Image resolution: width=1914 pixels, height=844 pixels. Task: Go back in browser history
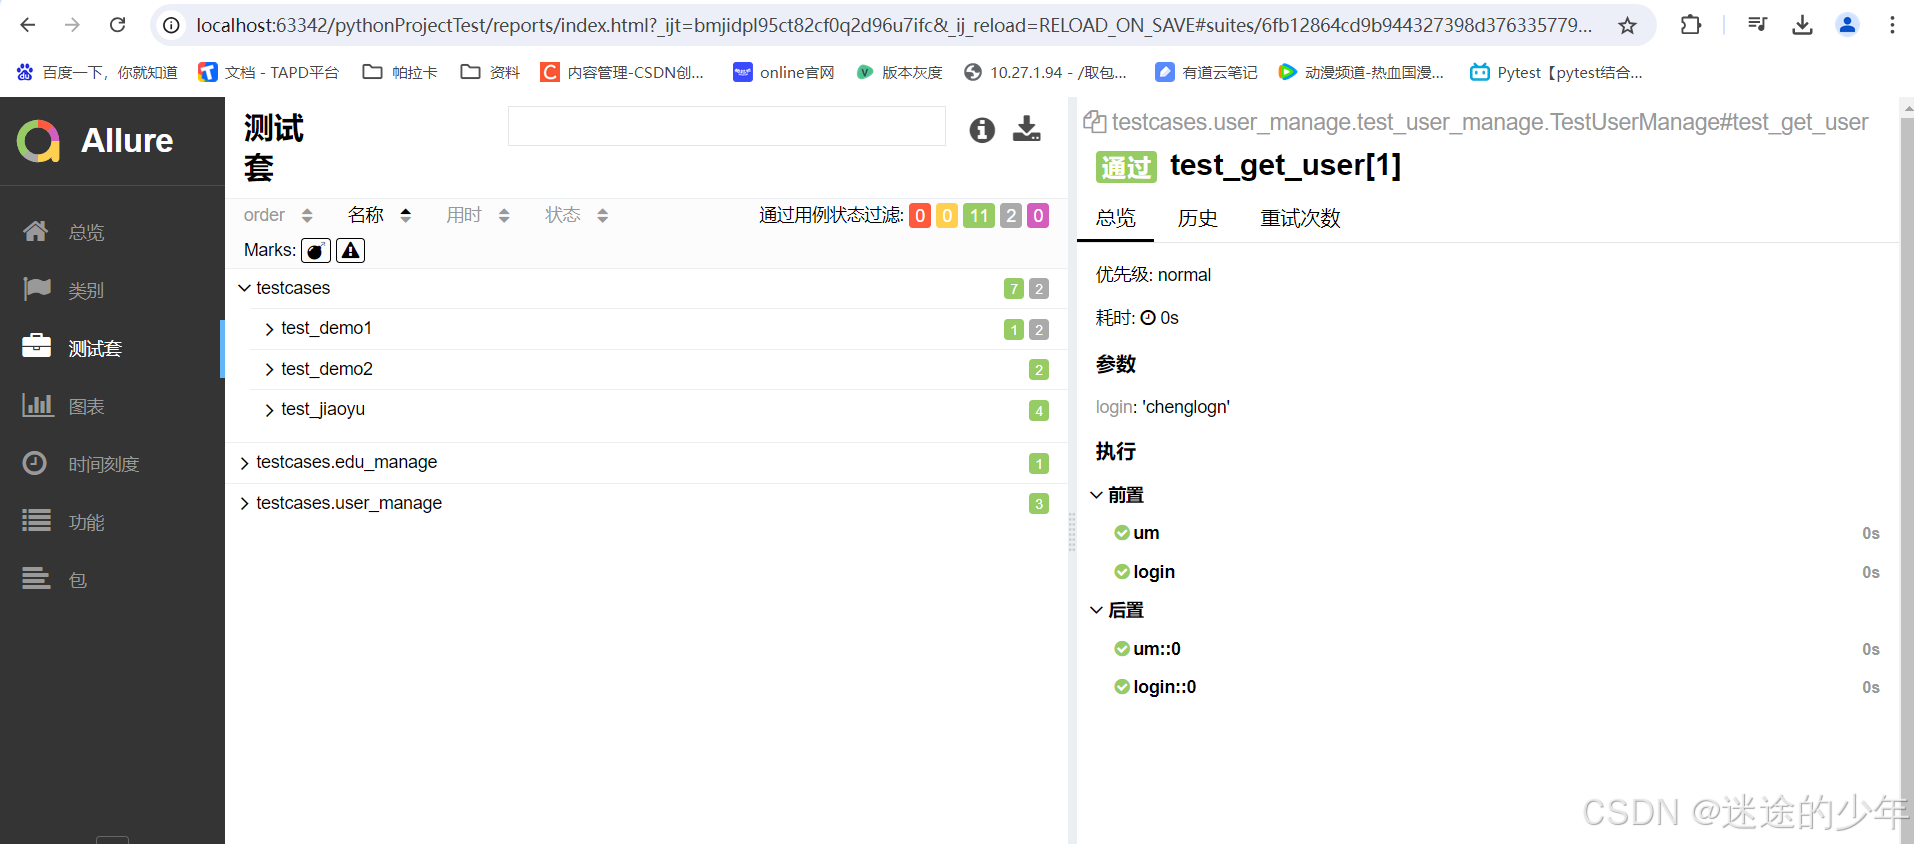click(28, 25)
